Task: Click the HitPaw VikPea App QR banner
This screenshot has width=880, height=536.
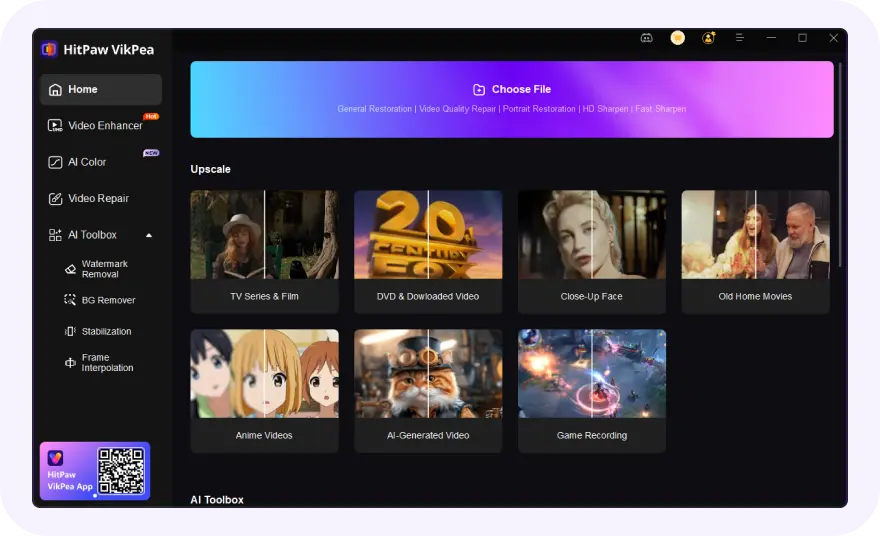Action: (95, 471)
